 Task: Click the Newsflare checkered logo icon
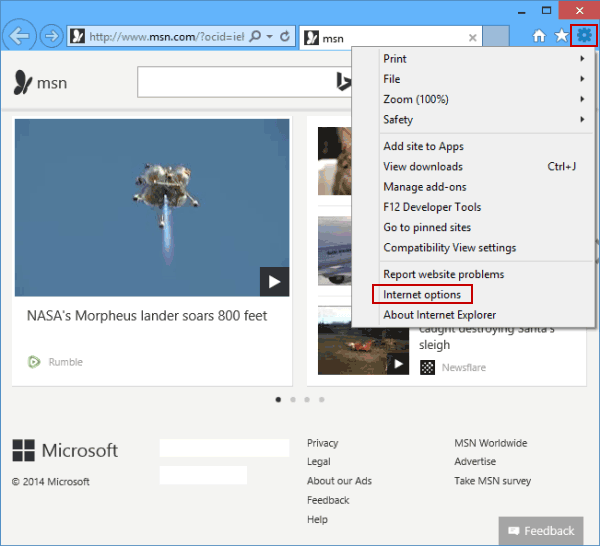[x=427, y=367]
